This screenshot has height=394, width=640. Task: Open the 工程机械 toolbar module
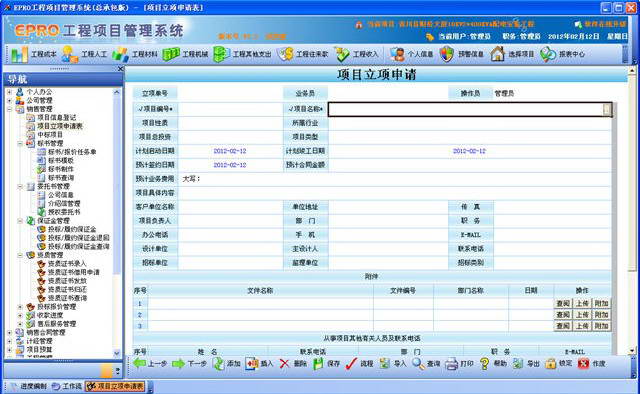[x=185, y=54]
